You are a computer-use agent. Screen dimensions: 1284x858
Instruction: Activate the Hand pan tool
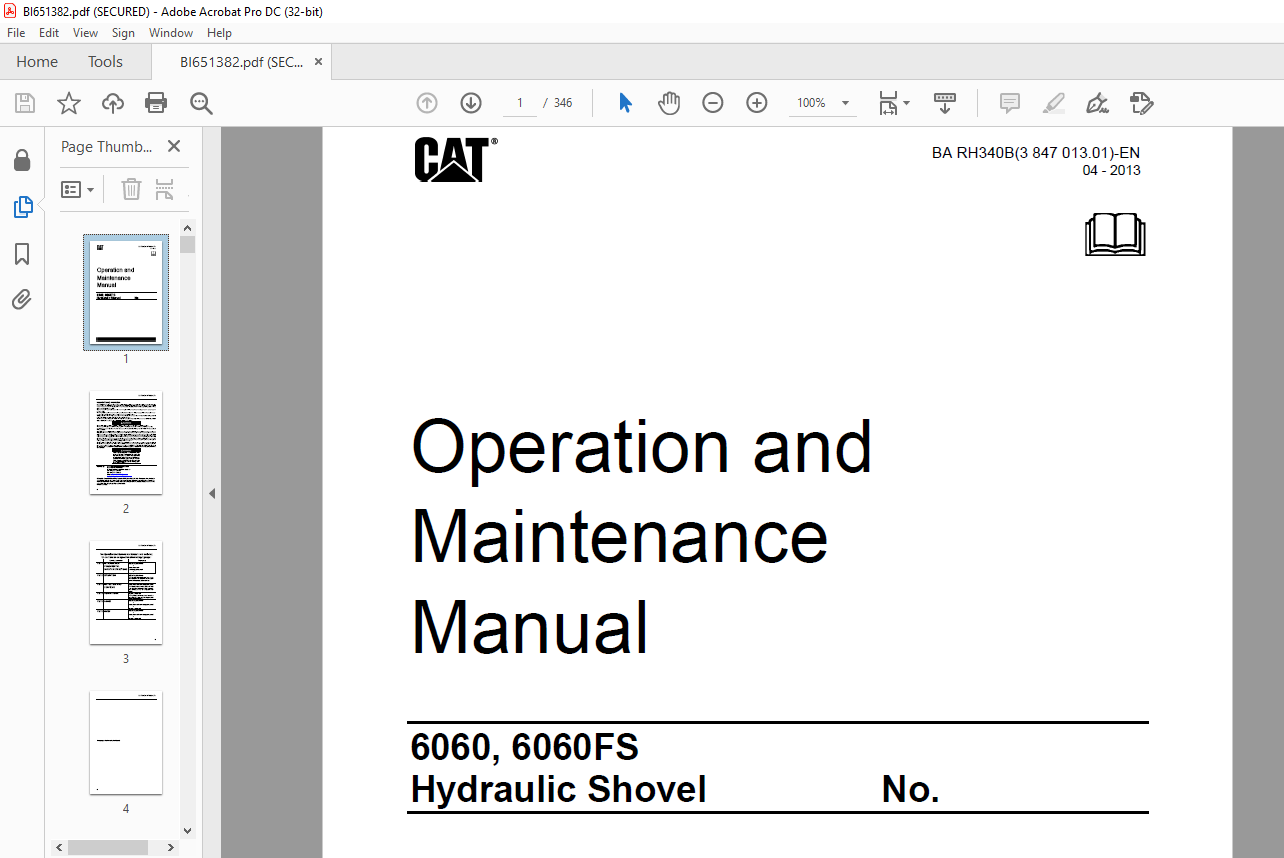pos(669,103)
